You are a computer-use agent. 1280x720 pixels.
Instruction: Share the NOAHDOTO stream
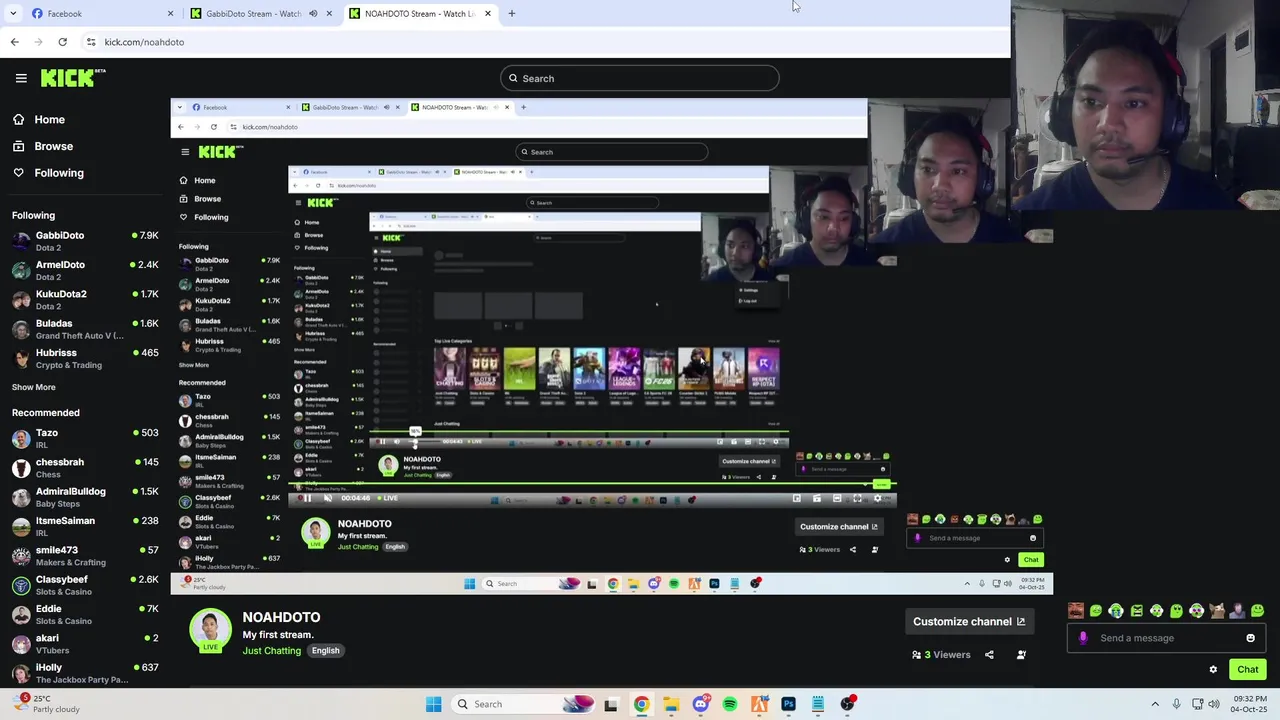click(x=989, y=655)
